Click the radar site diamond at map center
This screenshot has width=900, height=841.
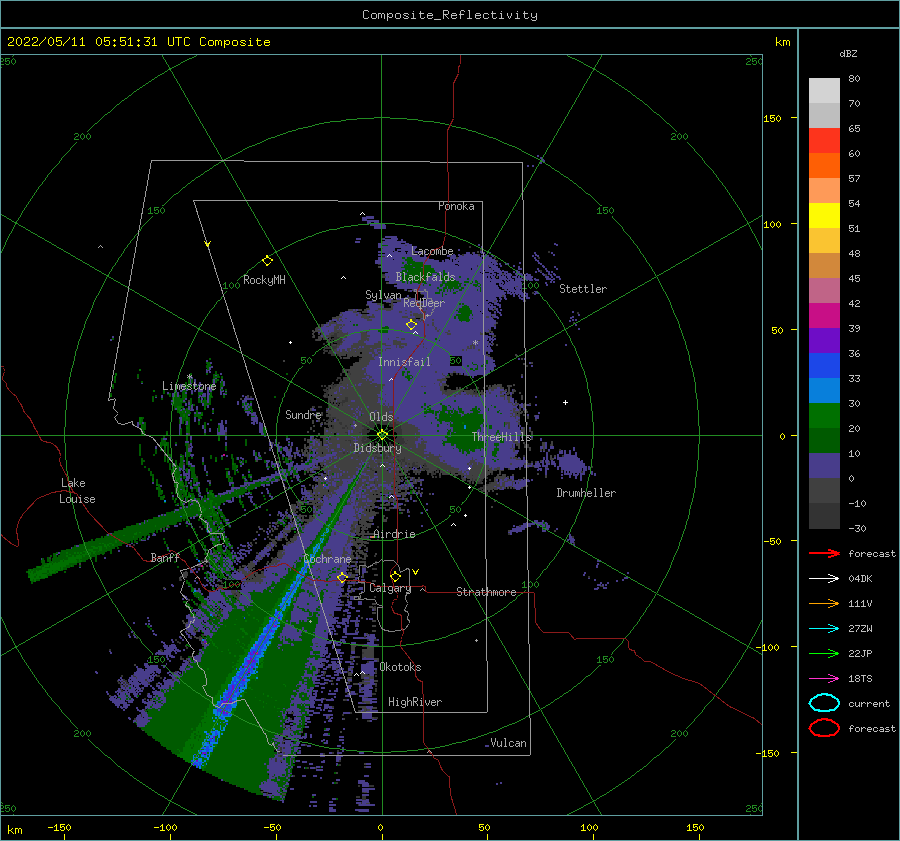click(x=382, y=435)
